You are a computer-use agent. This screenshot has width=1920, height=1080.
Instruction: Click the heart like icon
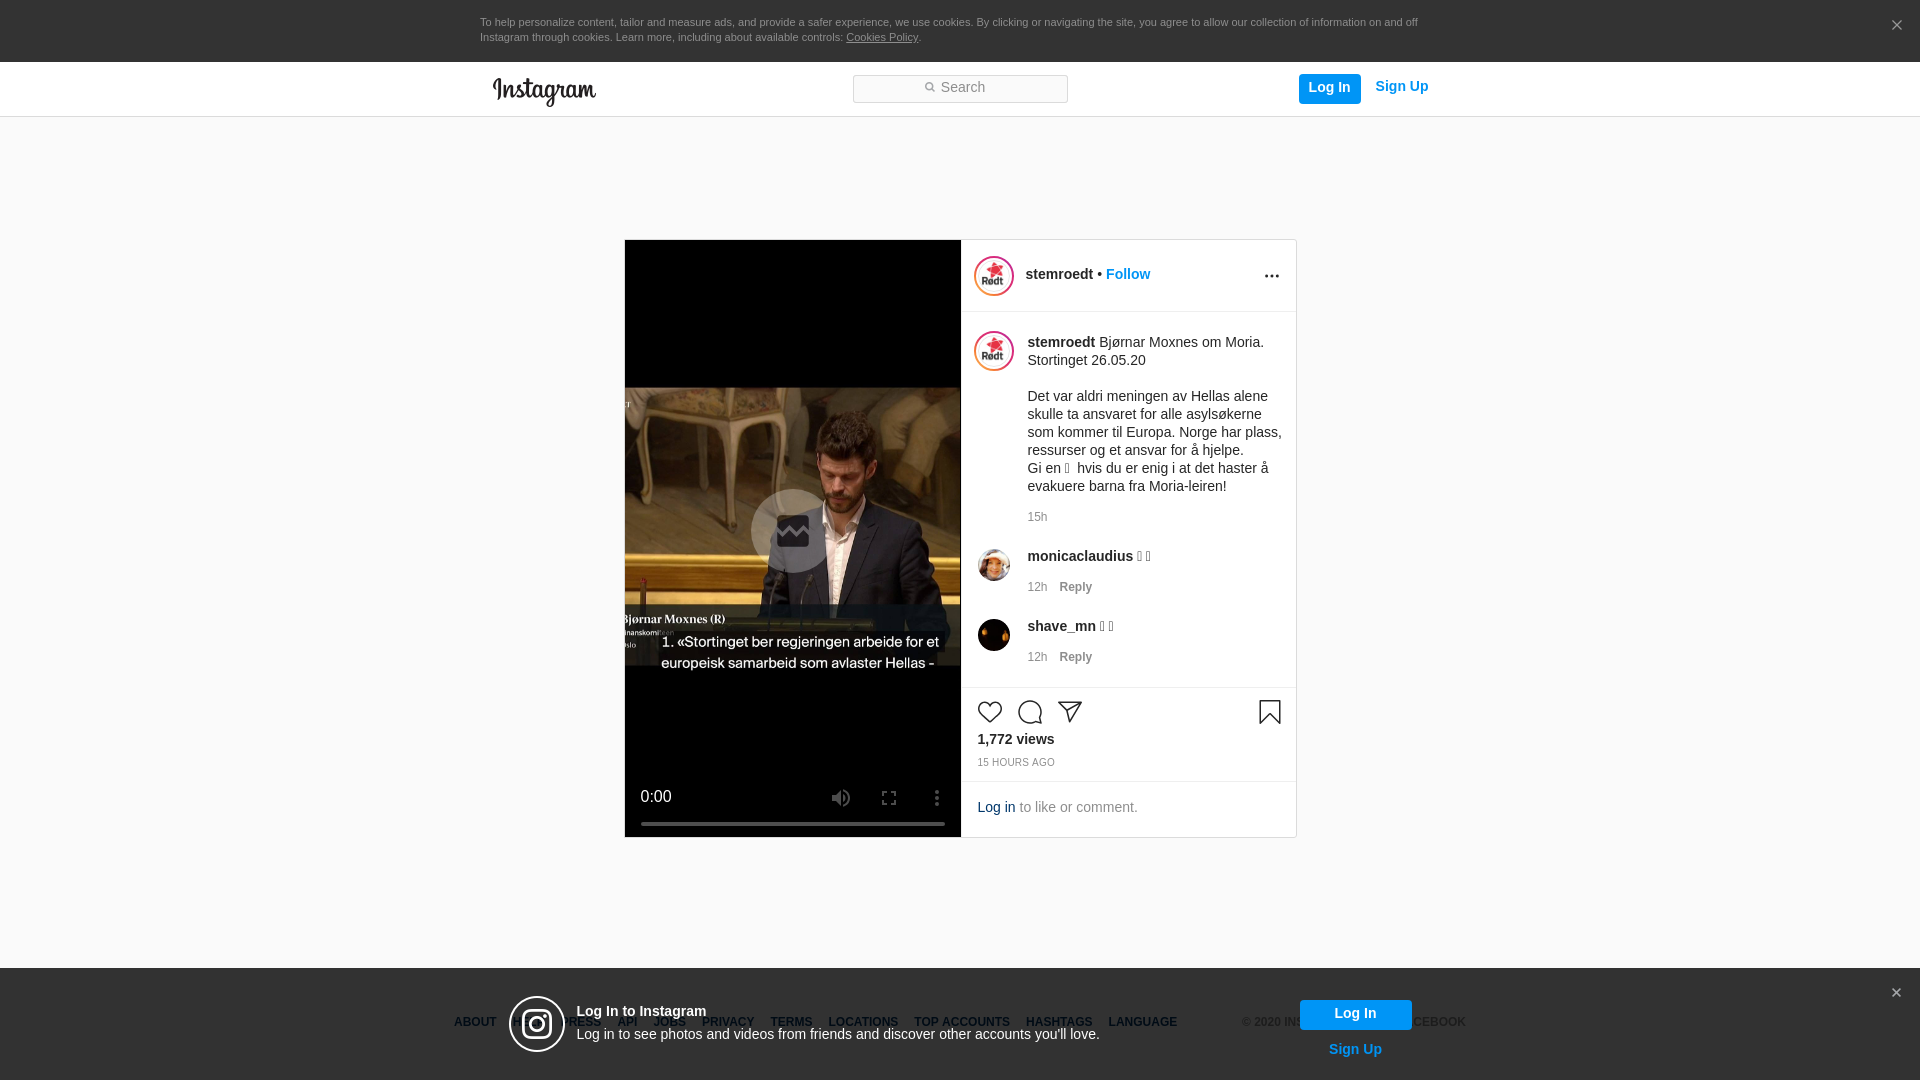point(989,712)
